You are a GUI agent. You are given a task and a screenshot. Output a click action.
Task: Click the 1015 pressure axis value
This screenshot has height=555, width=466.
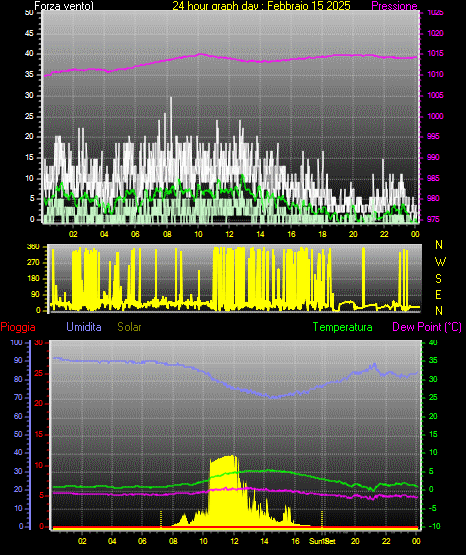pos(435,54)
